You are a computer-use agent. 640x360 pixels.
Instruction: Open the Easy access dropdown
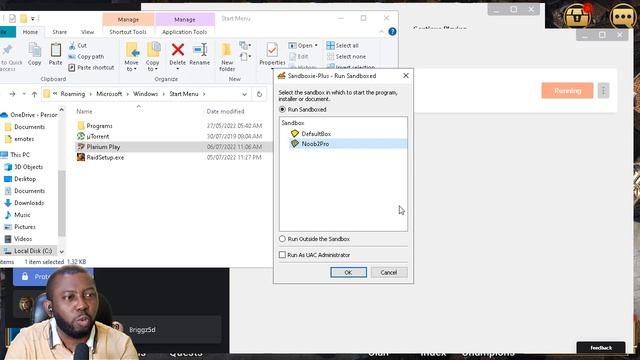click(245, 56)
